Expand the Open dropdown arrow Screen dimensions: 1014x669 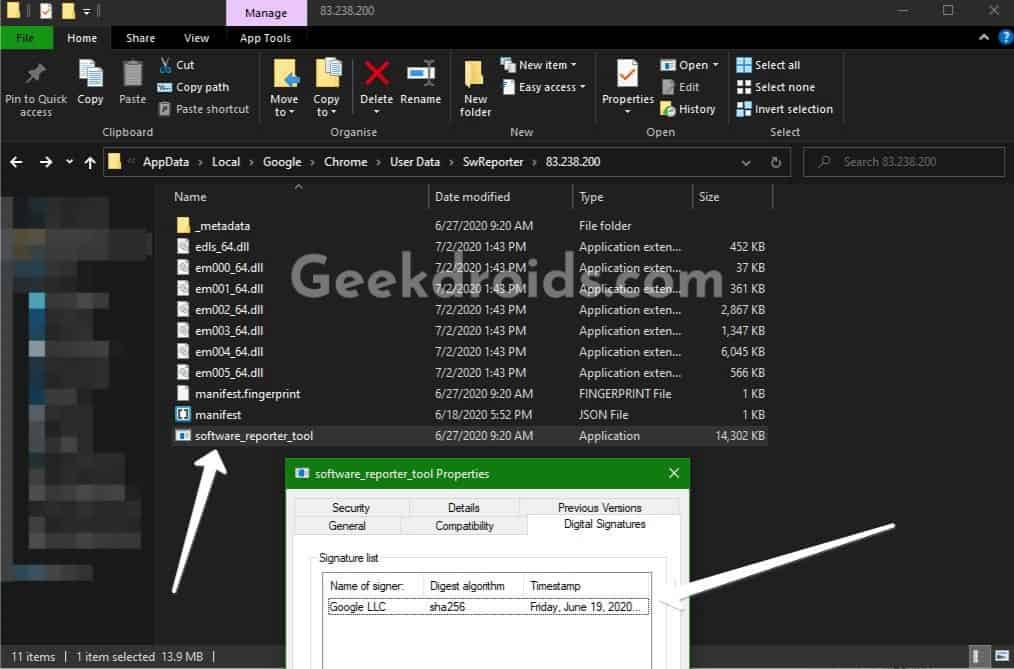715,65
